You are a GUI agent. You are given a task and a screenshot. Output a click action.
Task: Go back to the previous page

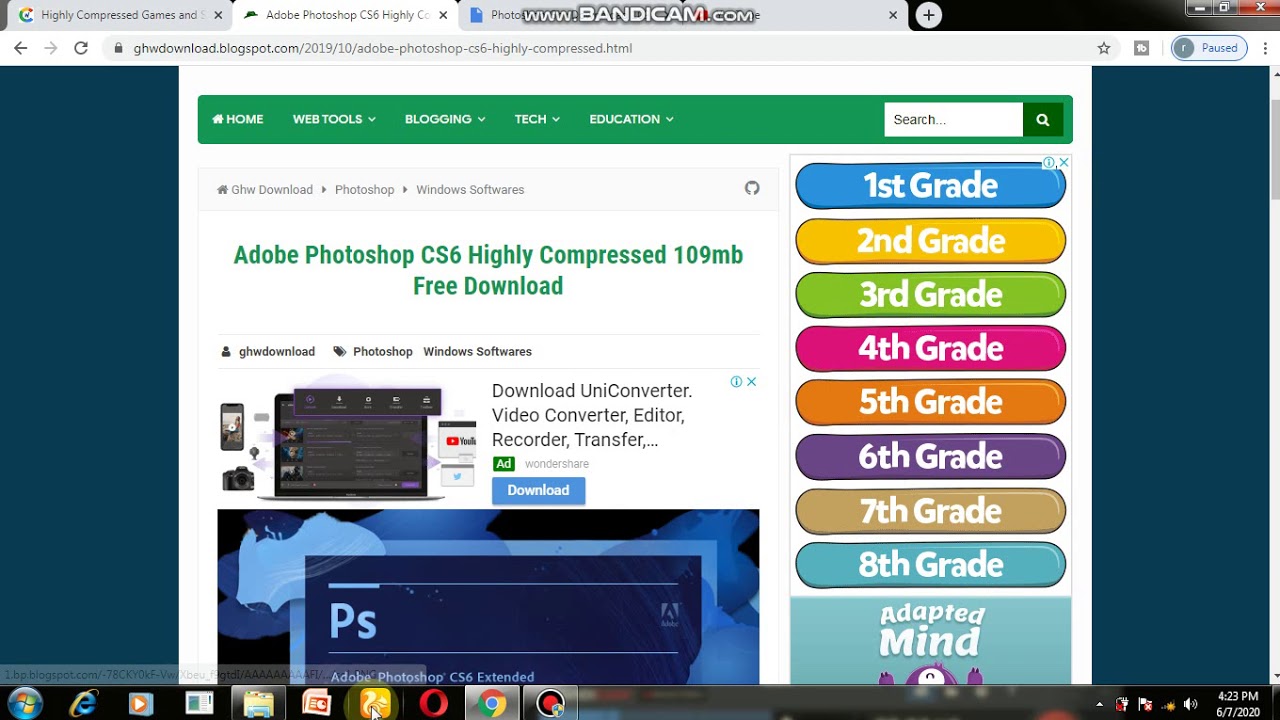point(20,48)
